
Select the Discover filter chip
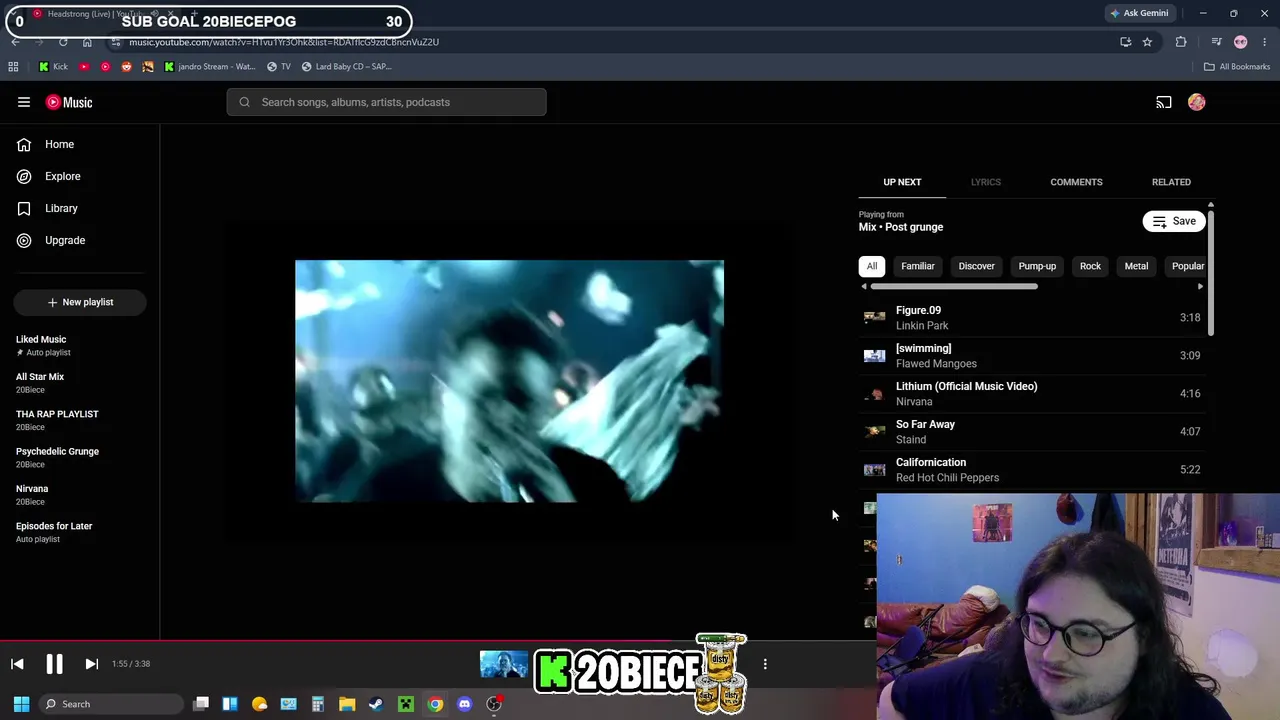(977, 266)
